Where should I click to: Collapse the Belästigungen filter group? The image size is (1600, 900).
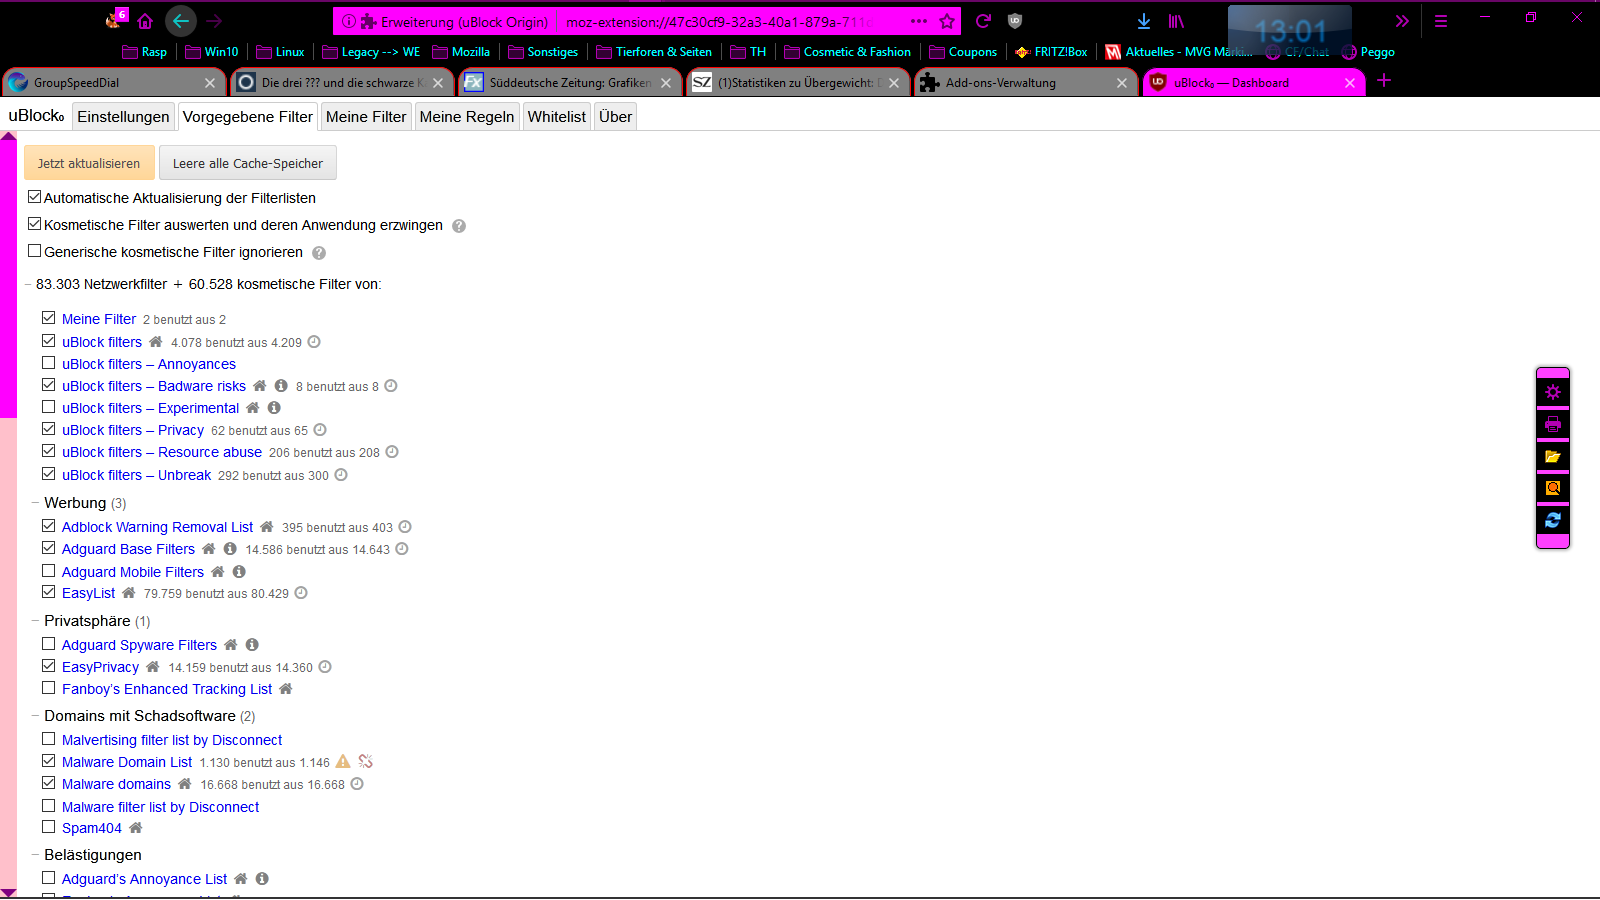[x=35, y=855]
